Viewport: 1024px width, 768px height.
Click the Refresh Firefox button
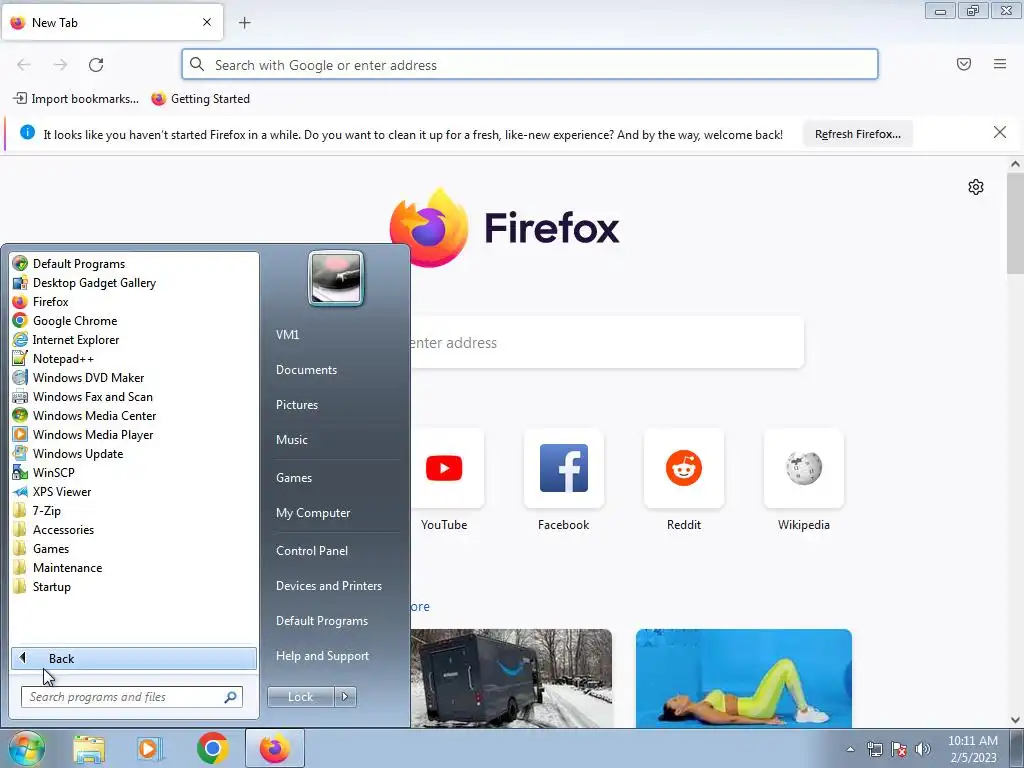857,134
